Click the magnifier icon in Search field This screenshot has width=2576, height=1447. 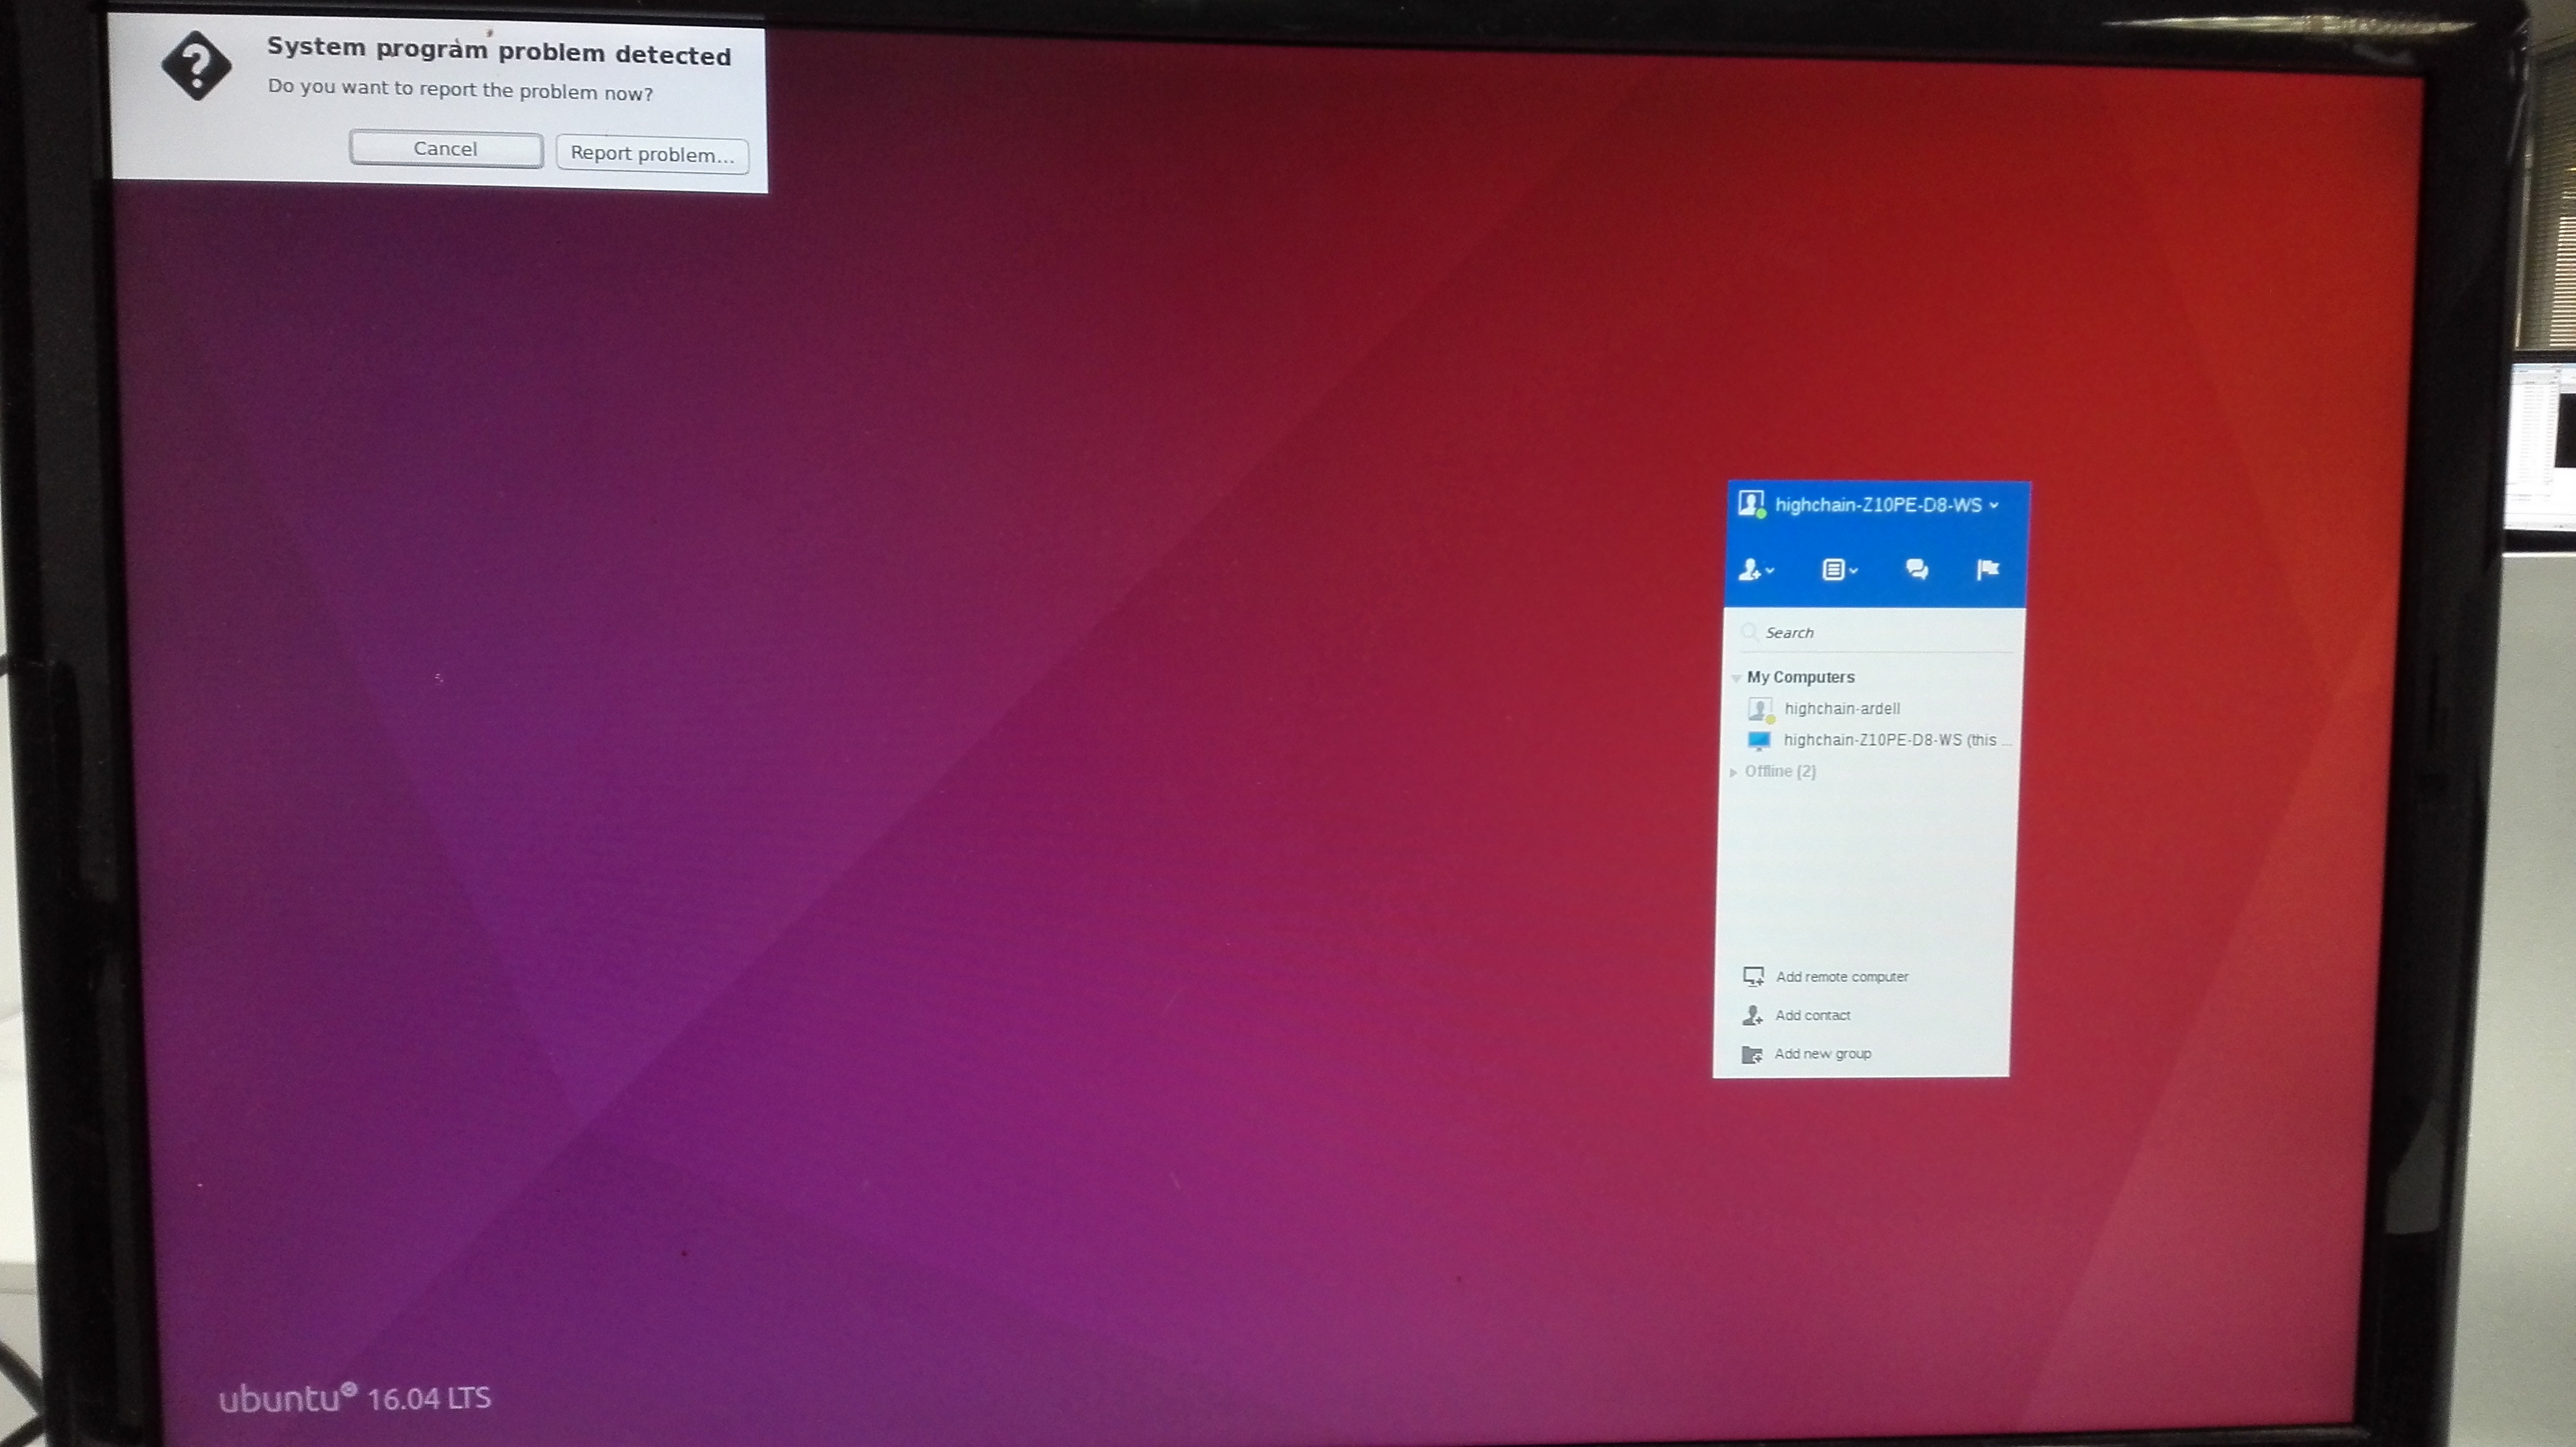[1749, 631]
